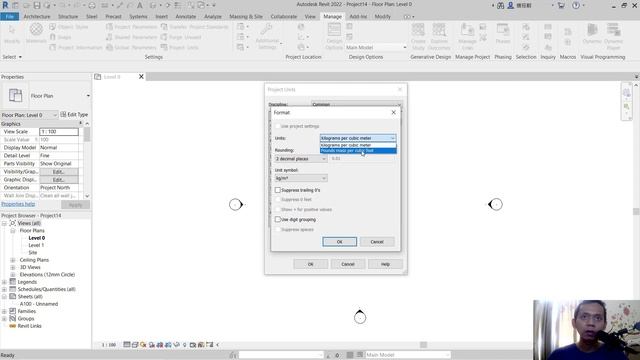
Task: Switch to the Annotate ribbon tab
Action: pos(186,17)
